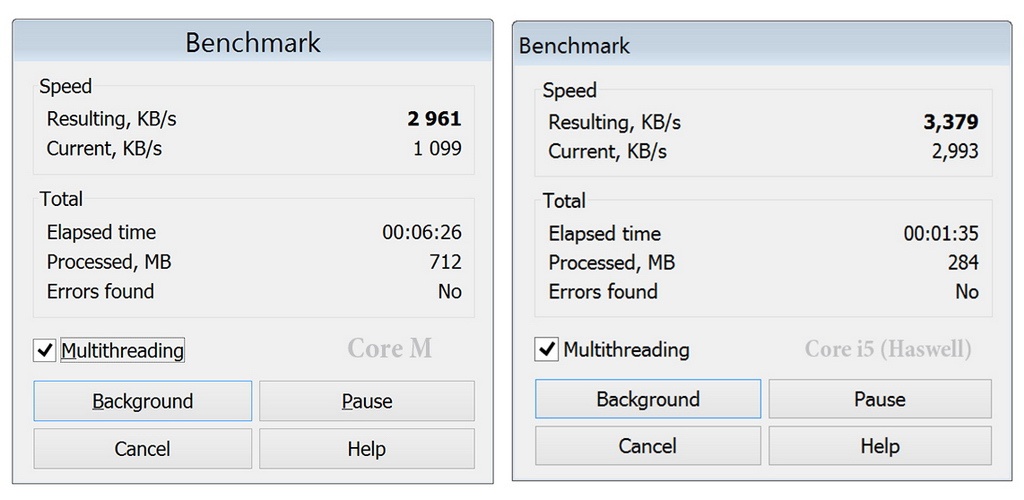Click Background button in Core M benchmark
The image size is (1024, 500).
click(x=143, y=401)
